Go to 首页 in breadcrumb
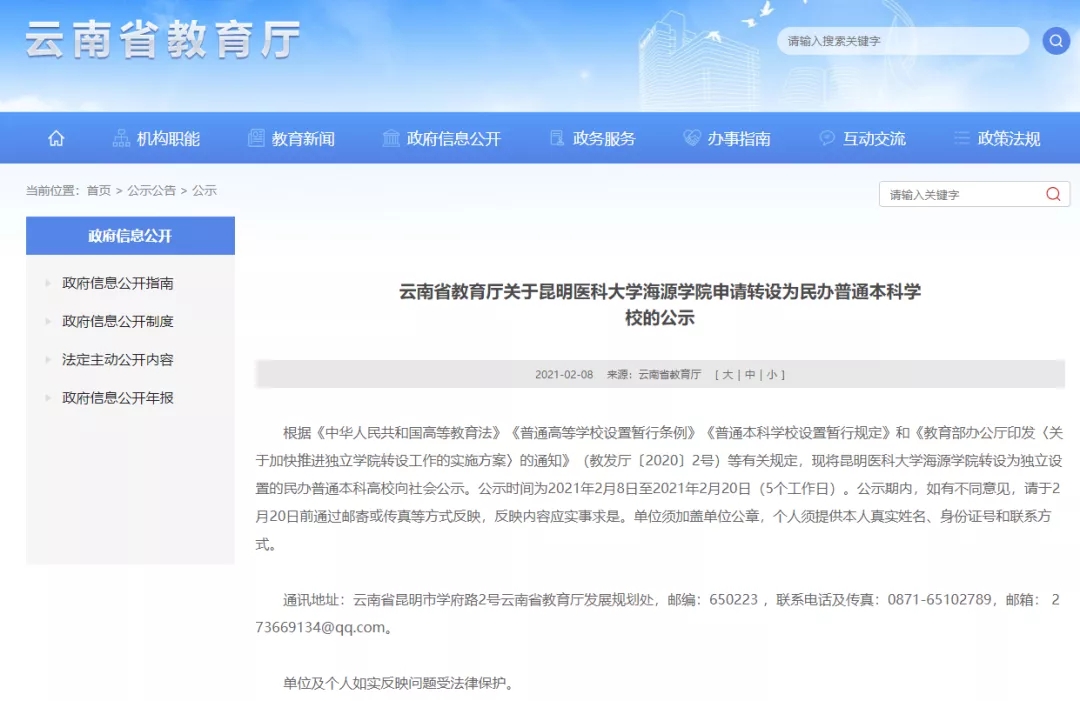The height and width of the screenshot is (701, 1080). pyautogui.click(x=99, y=190)
